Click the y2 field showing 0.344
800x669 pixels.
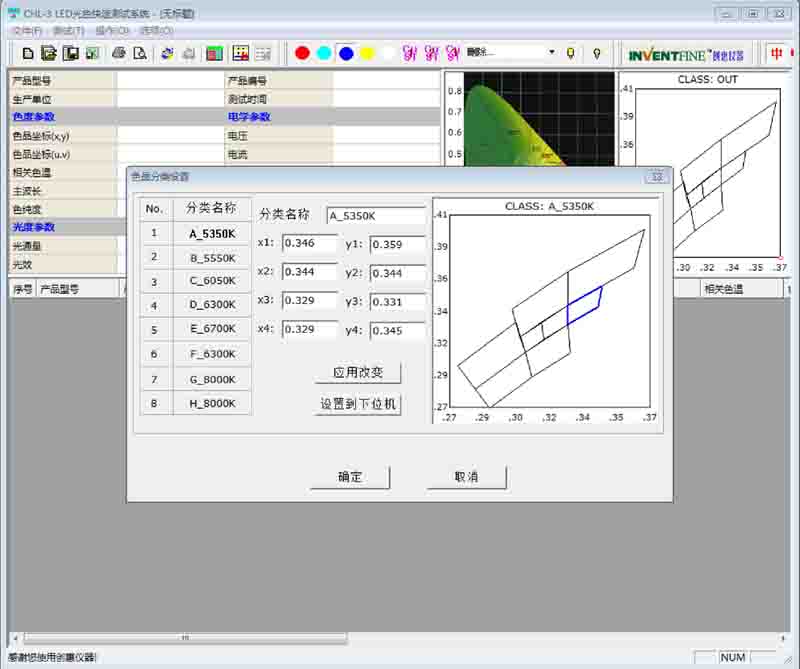(x=397, y=274)
